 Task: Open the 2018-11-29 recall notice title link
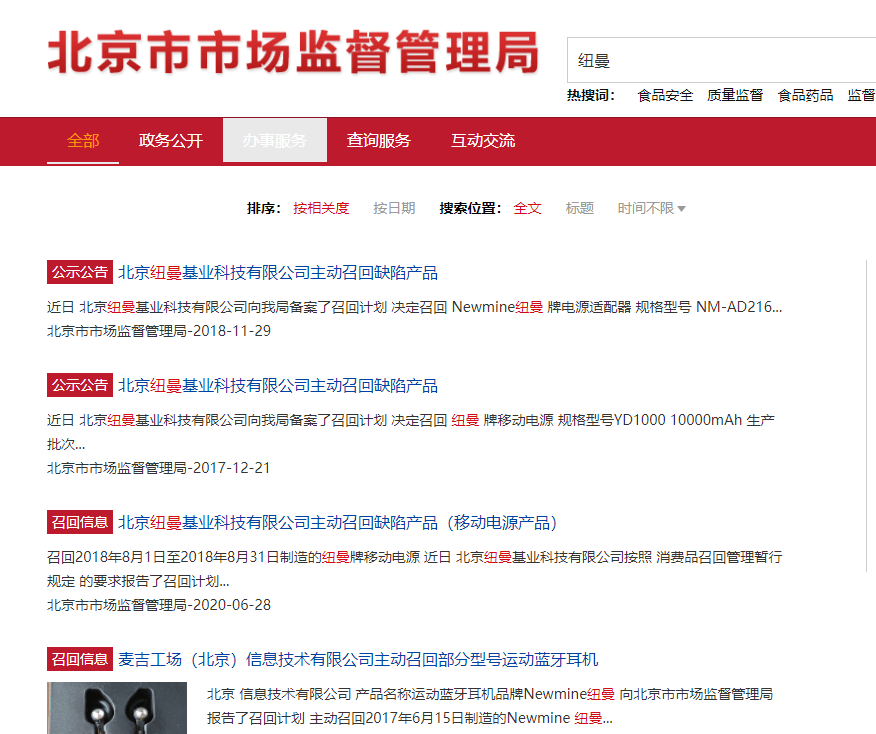tap(278, 273)
